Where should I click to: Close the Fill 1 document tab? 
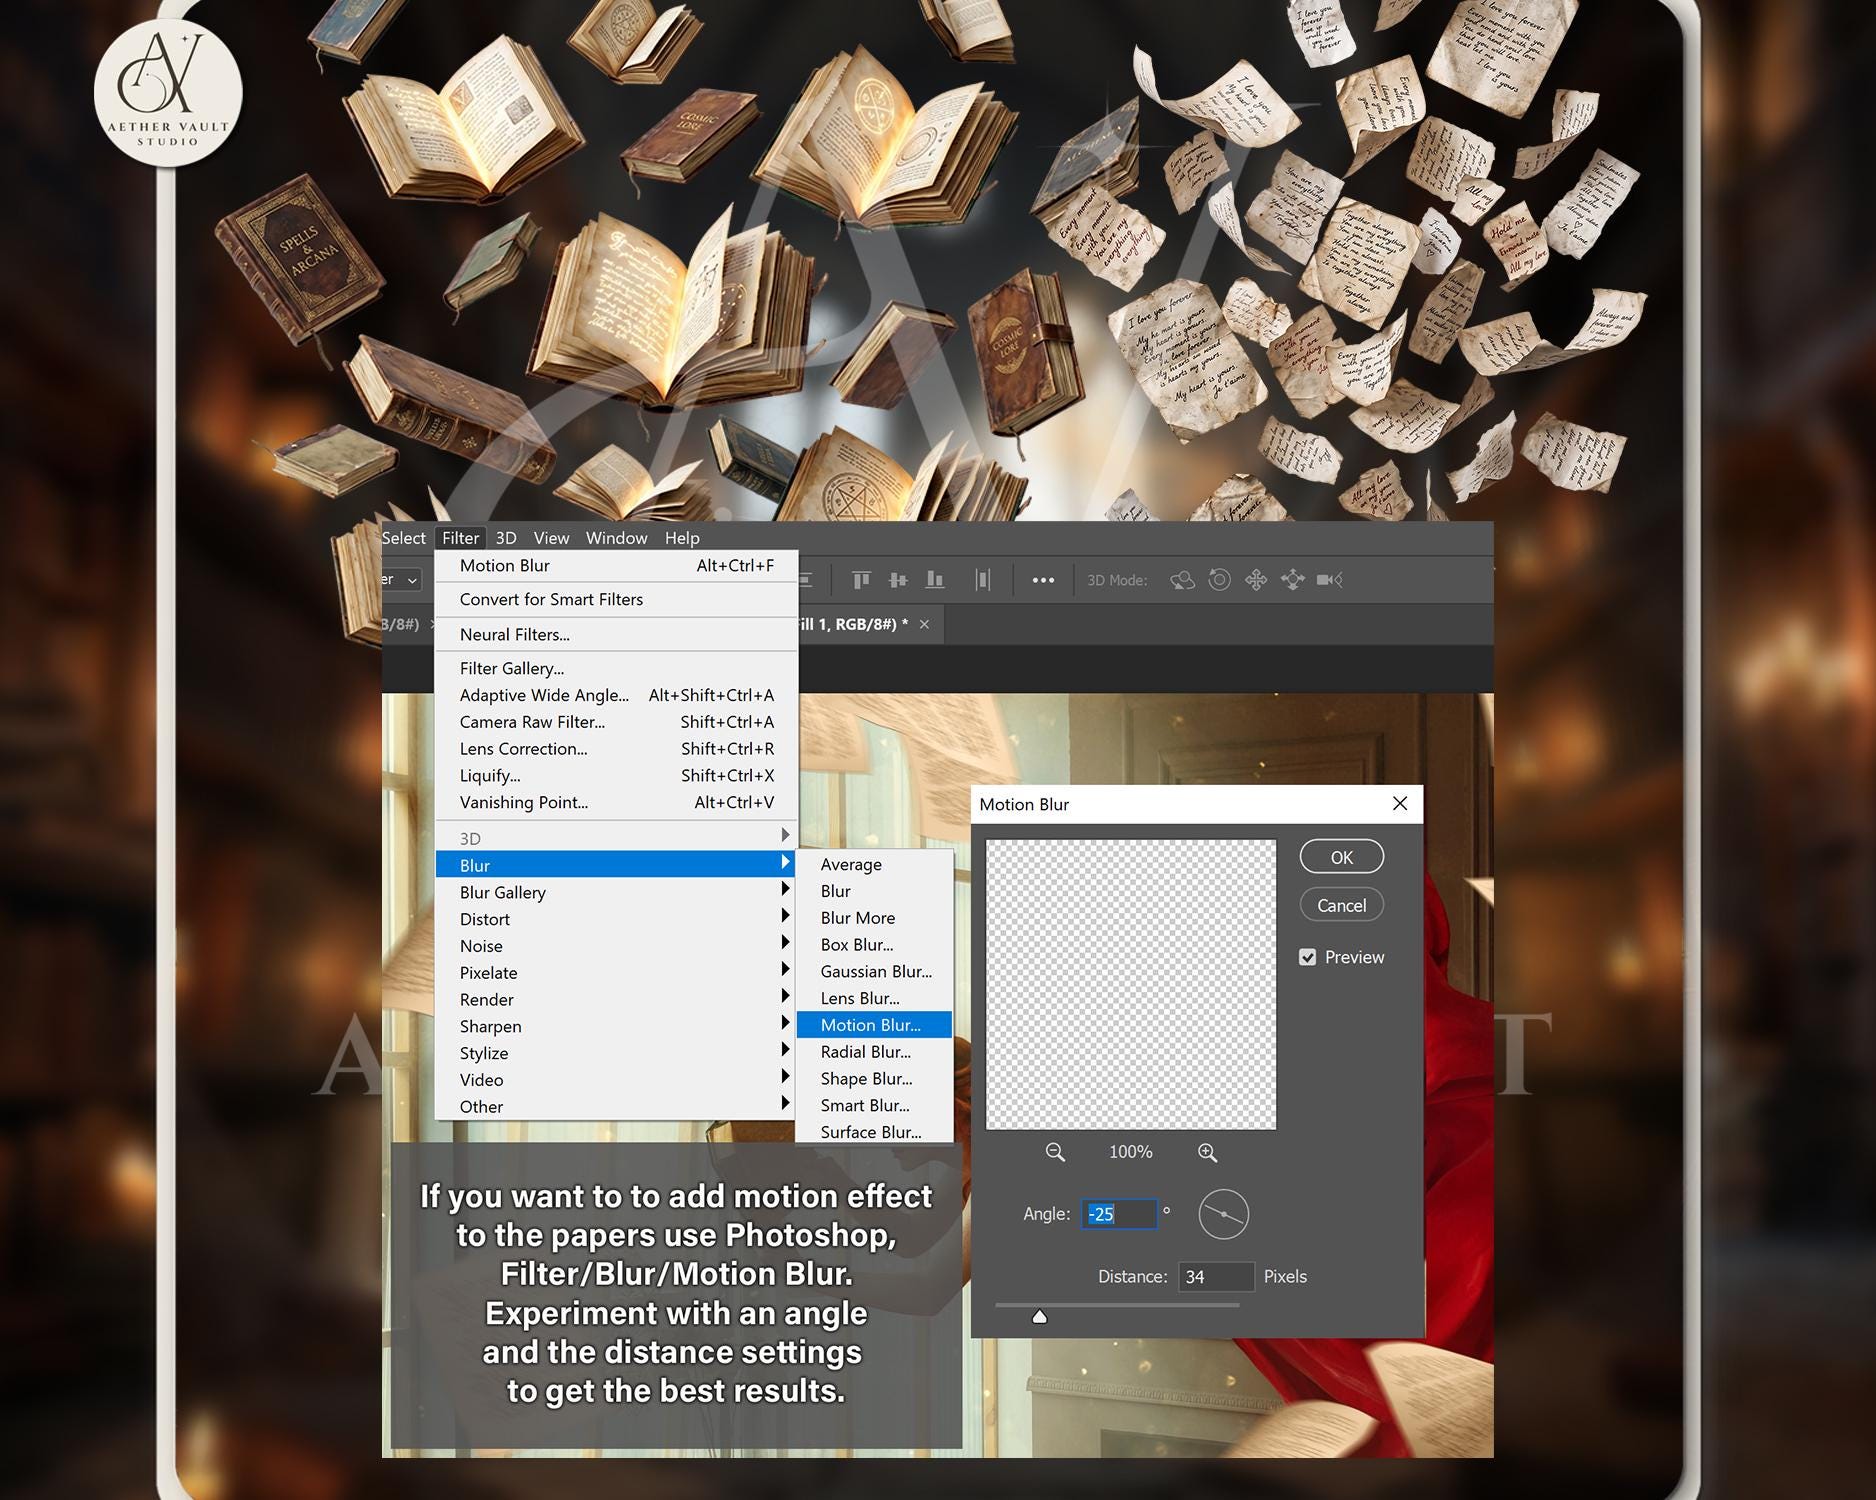[x=924, y=624]
